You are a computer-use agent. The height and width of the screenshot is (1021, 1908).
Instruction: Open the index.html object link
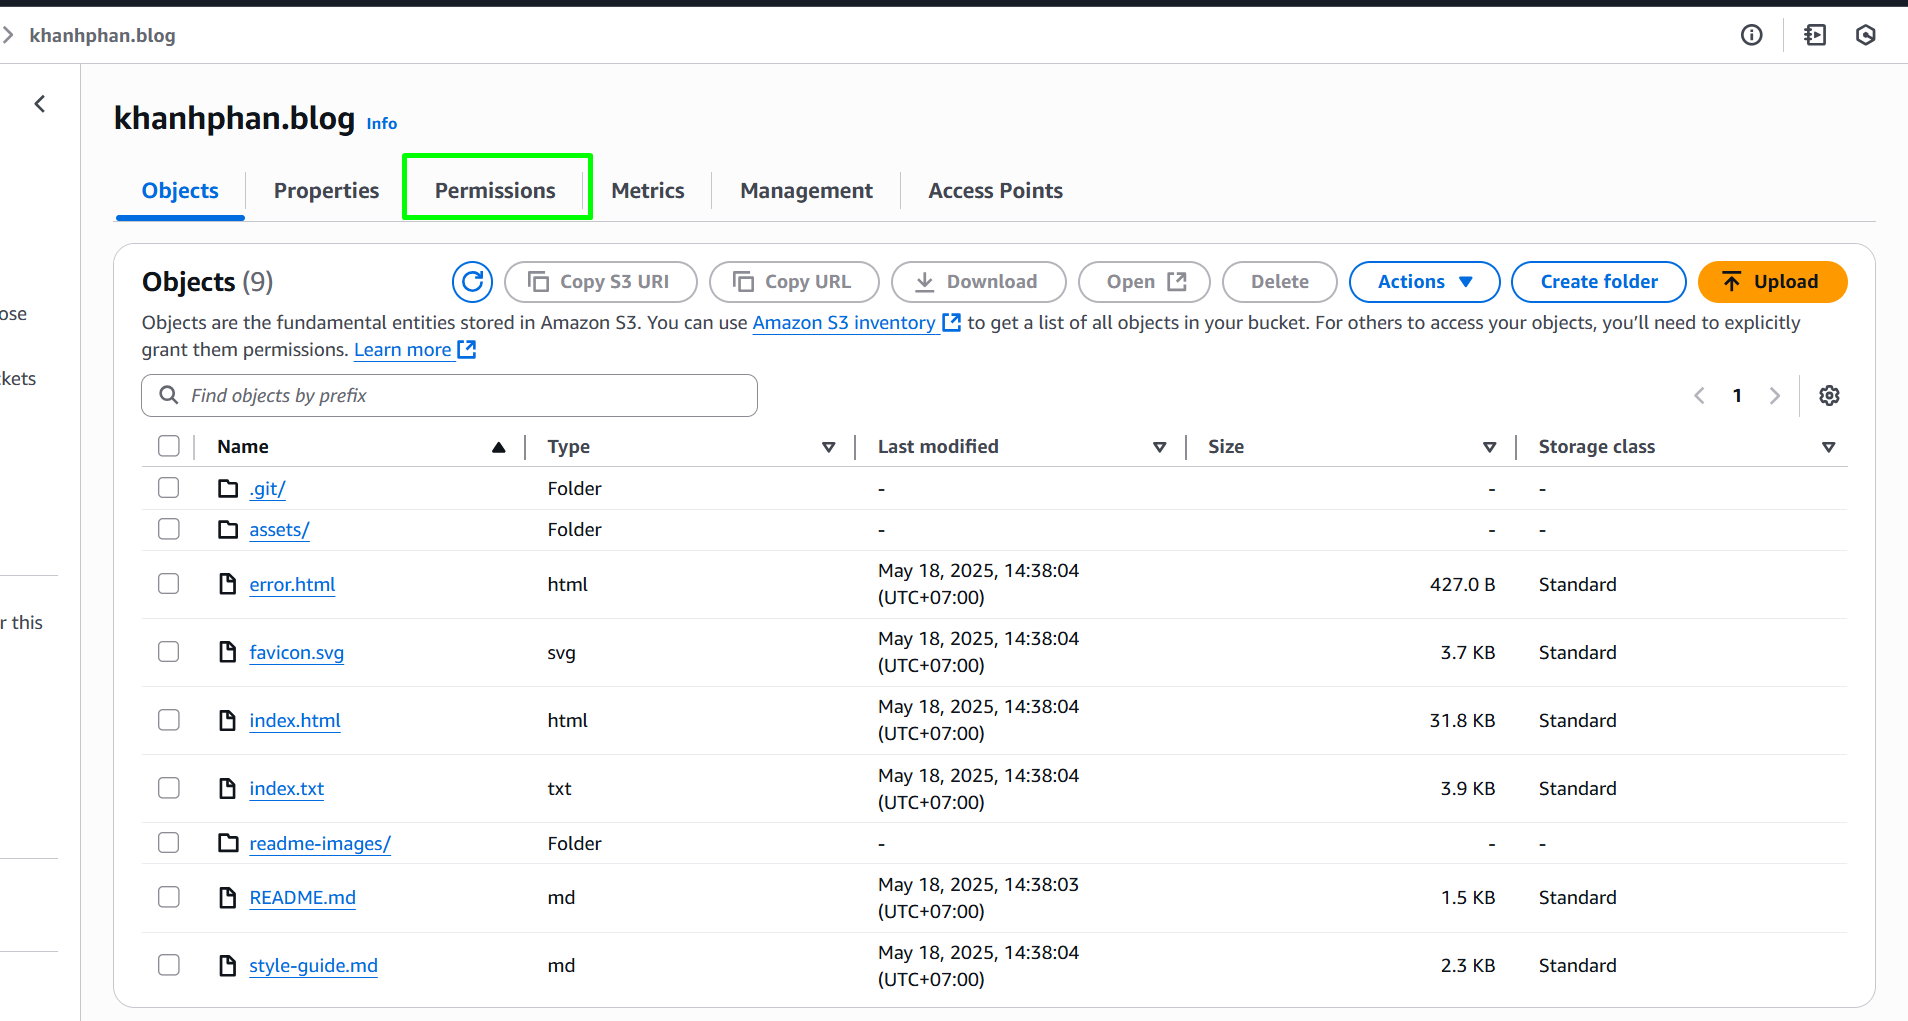tap(295, 720)
